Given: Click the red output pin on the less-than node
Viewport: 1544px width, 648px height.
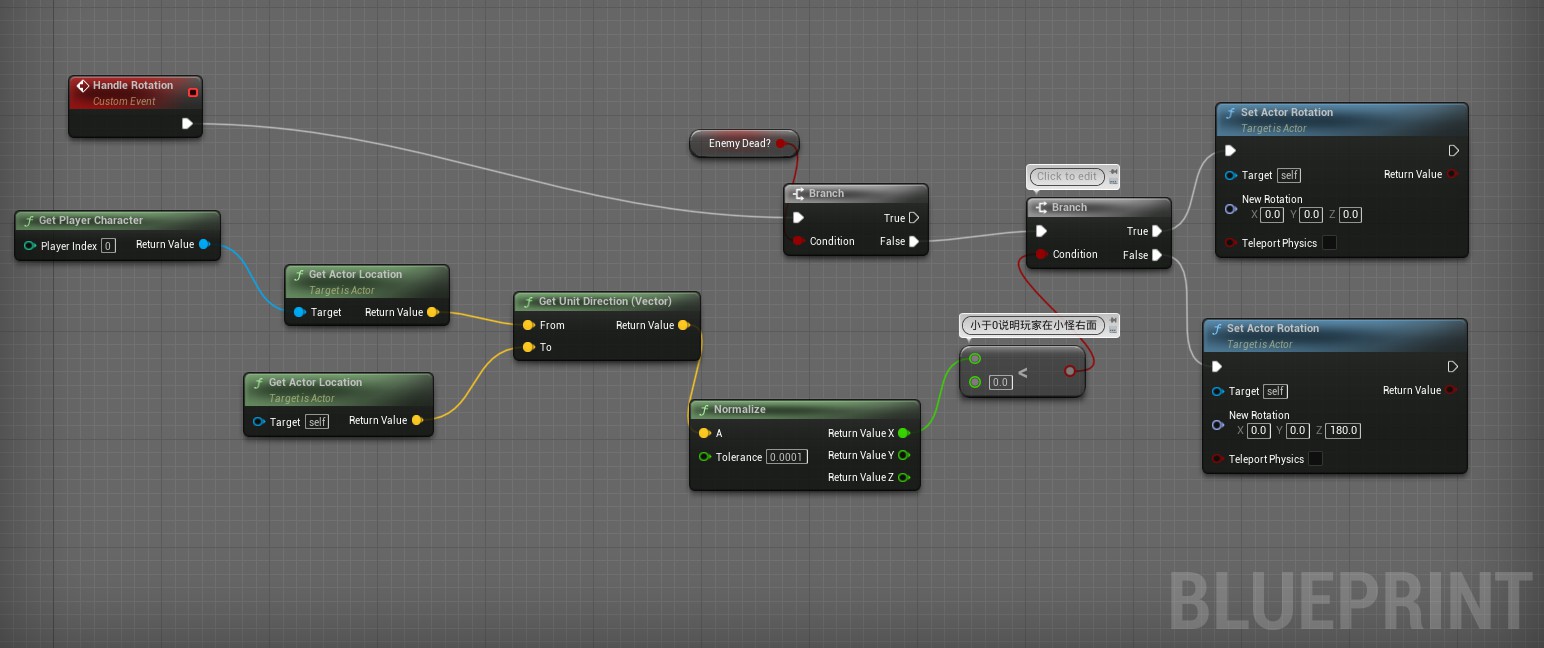Looking at the screenshot, I should click(x=1070, y=371).
